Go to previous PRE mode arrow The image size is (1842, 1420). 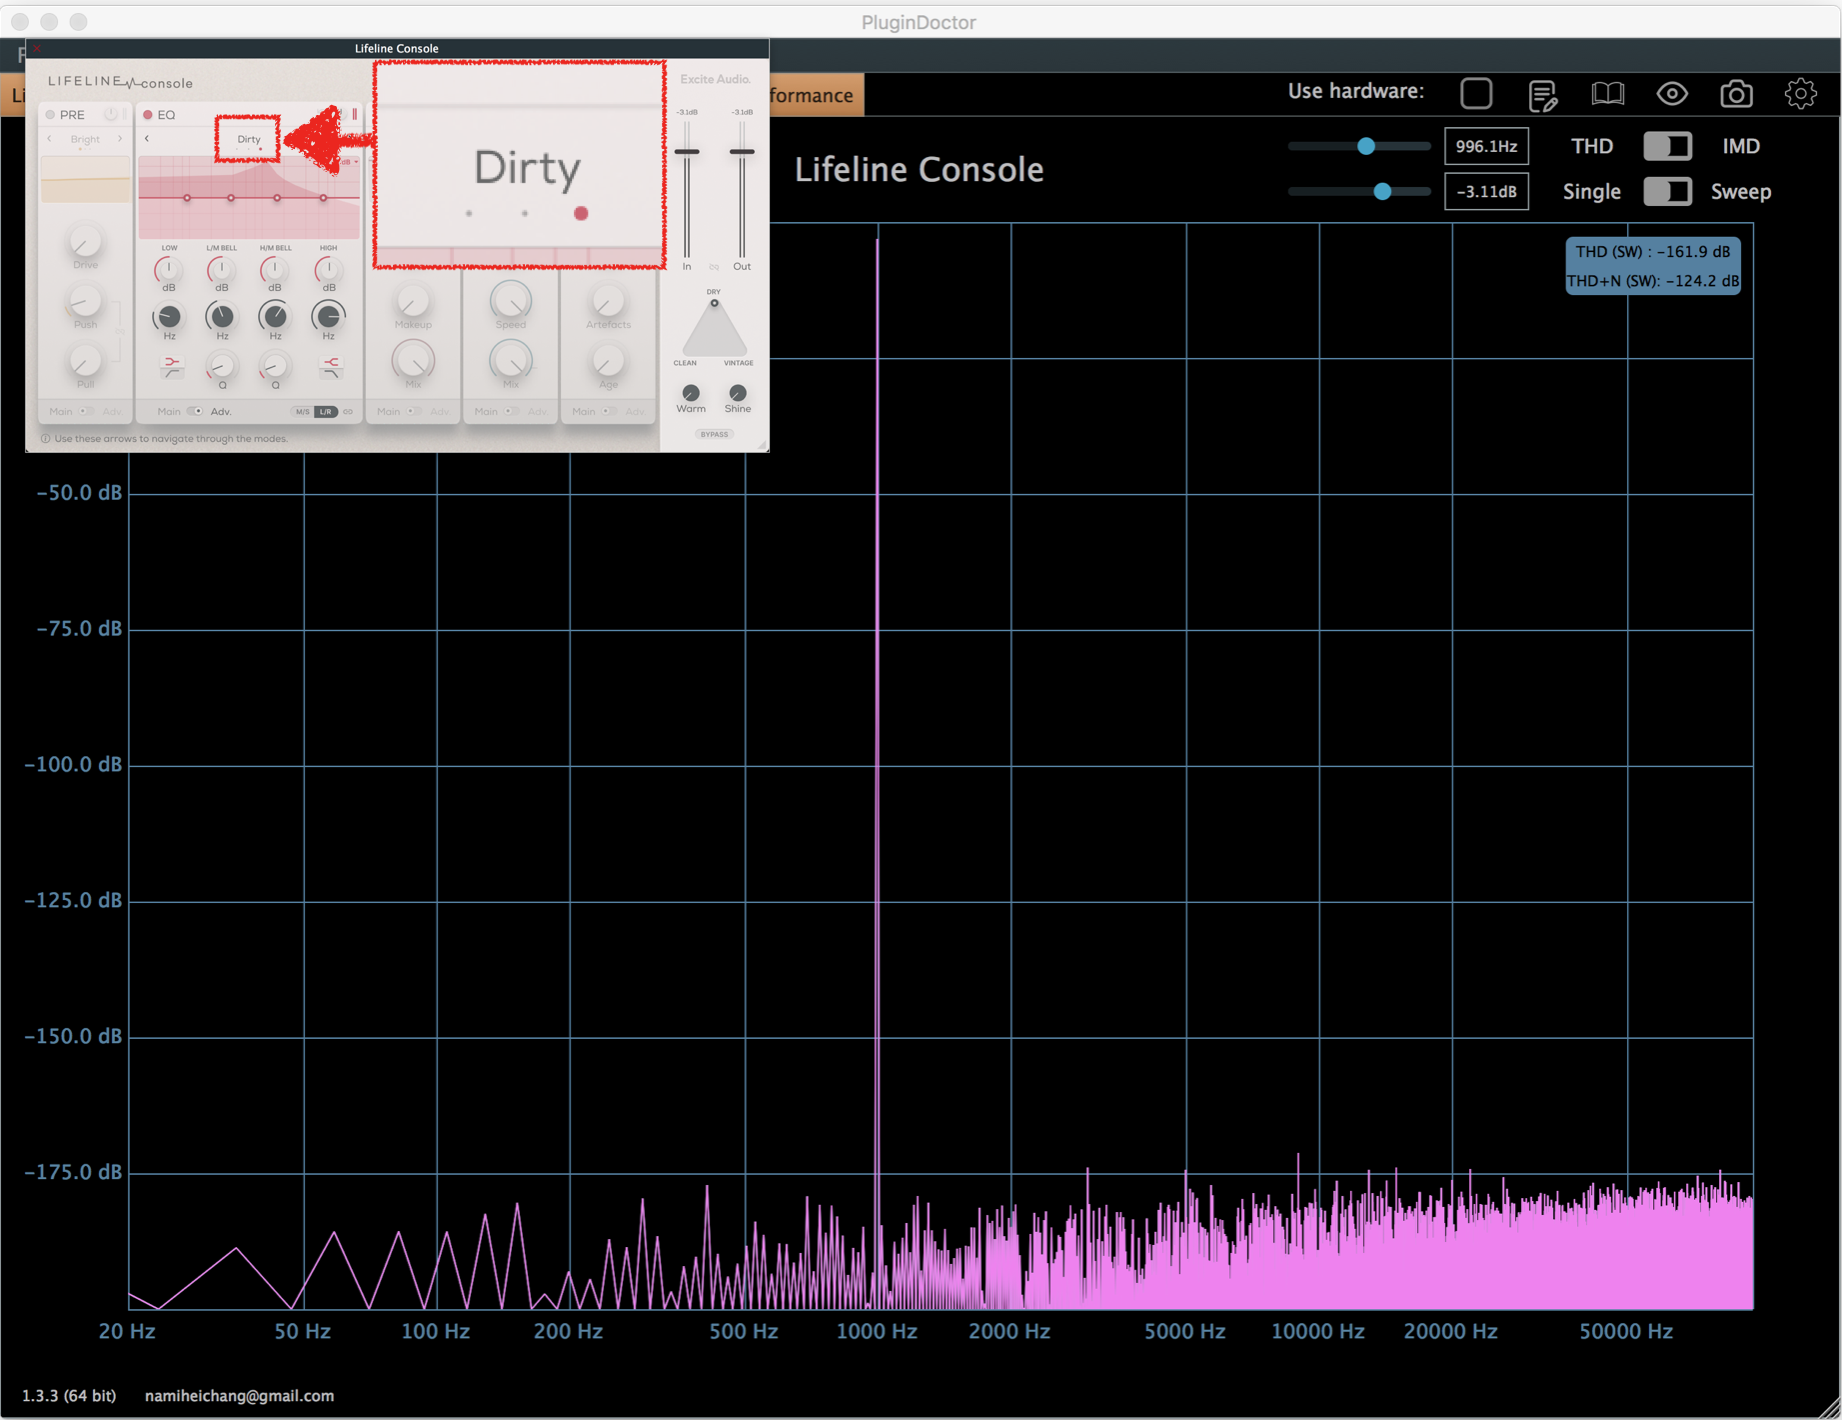(50, 139)
